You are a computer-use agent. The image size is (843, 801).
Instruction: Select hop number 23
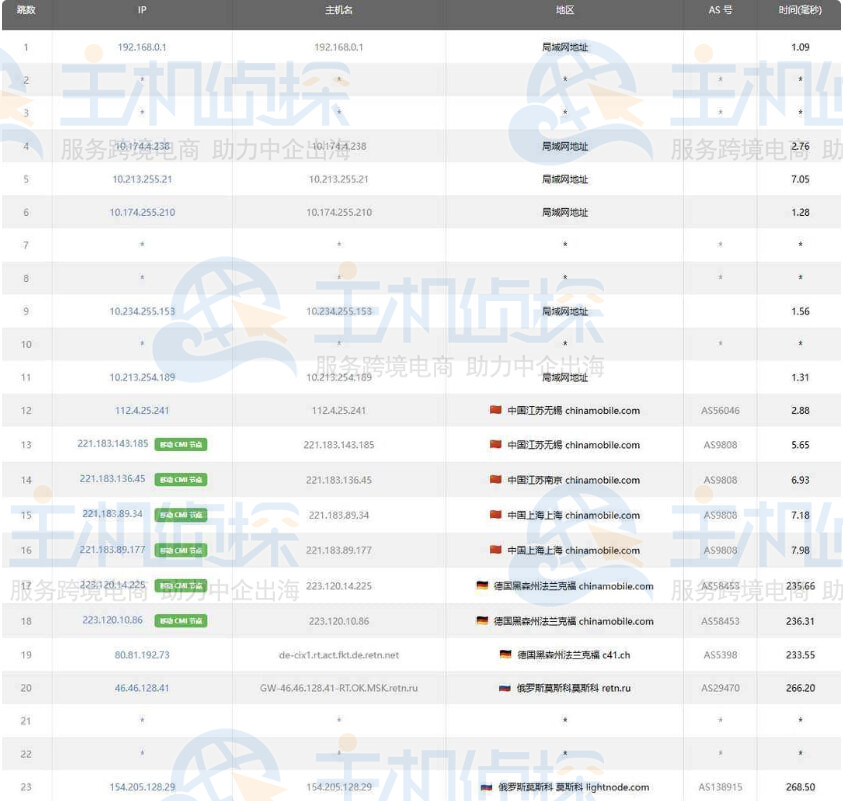[26, 787]
